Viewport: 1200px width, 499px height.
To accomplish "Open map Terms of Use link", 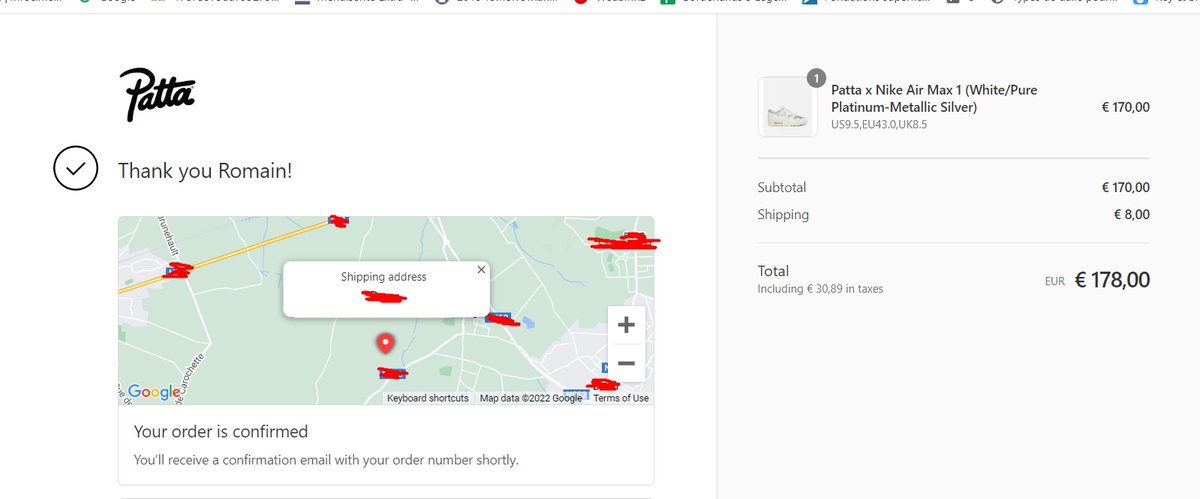I will pos(621,398).
